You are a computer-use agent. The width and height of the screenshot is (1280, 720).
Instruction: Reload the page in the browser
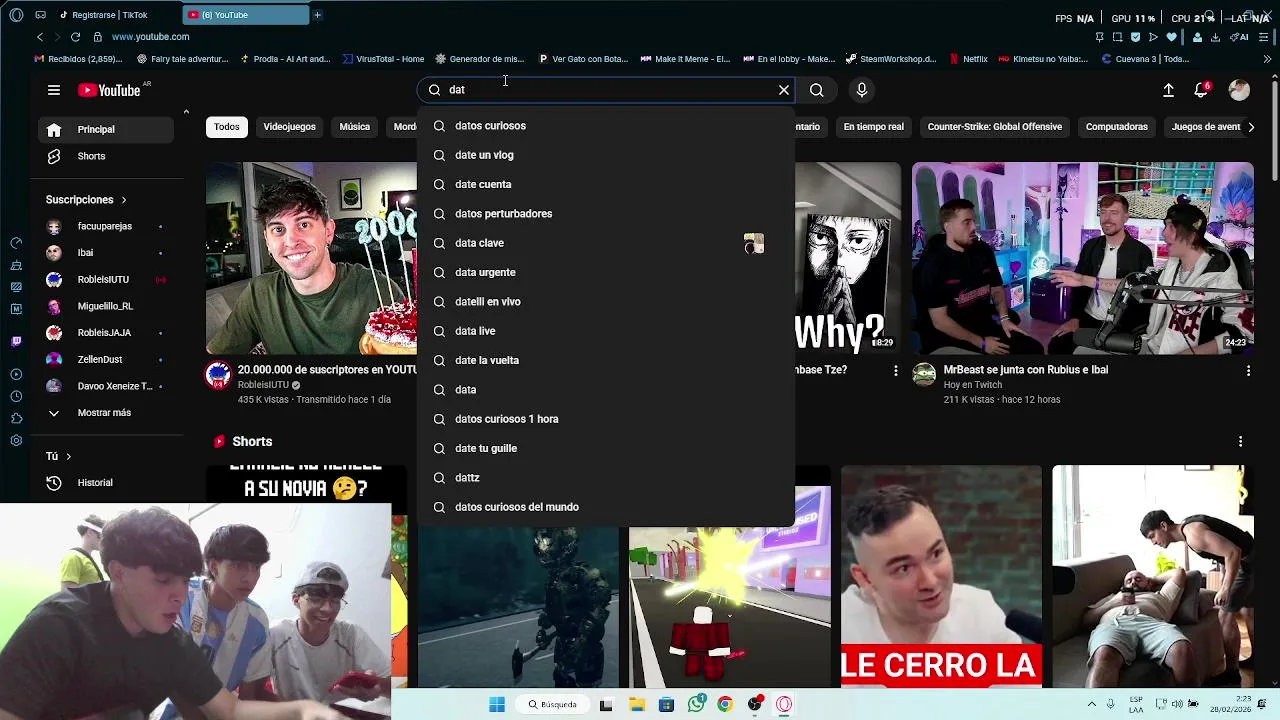pyautogui.click(x=75, y=37)
